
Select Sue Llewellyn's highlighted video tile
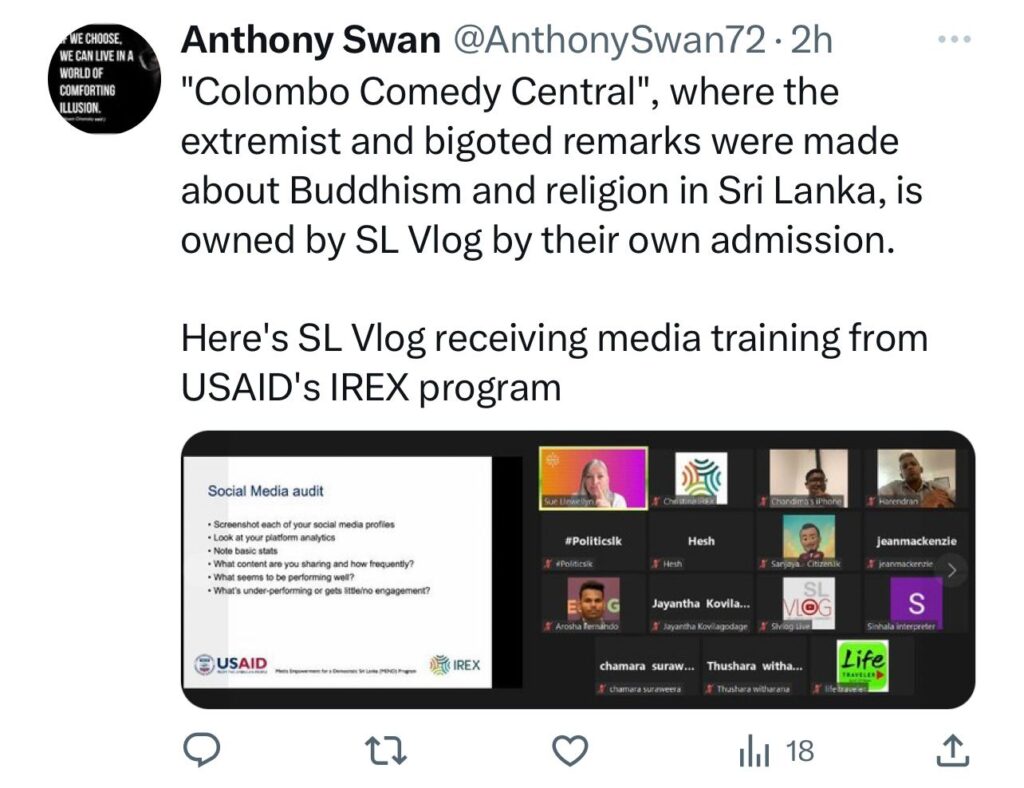pos(593,478)
